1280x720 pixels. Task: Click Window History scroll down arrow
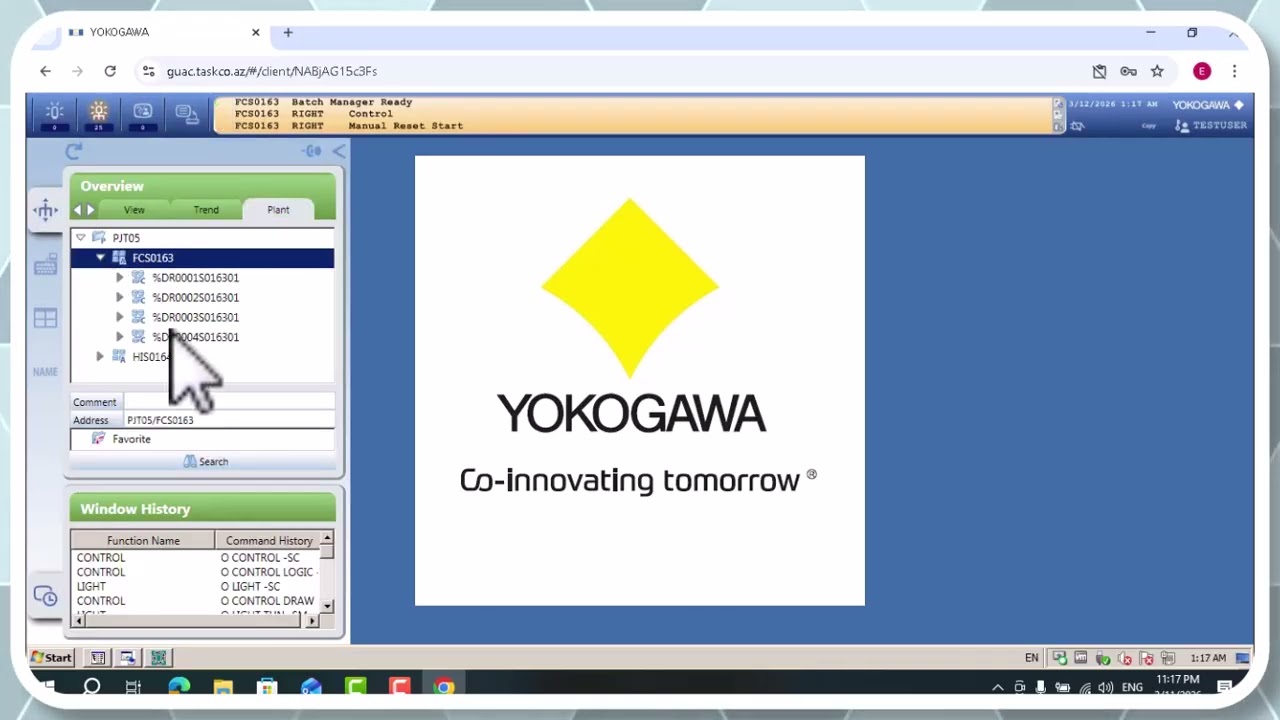[327, 606]
